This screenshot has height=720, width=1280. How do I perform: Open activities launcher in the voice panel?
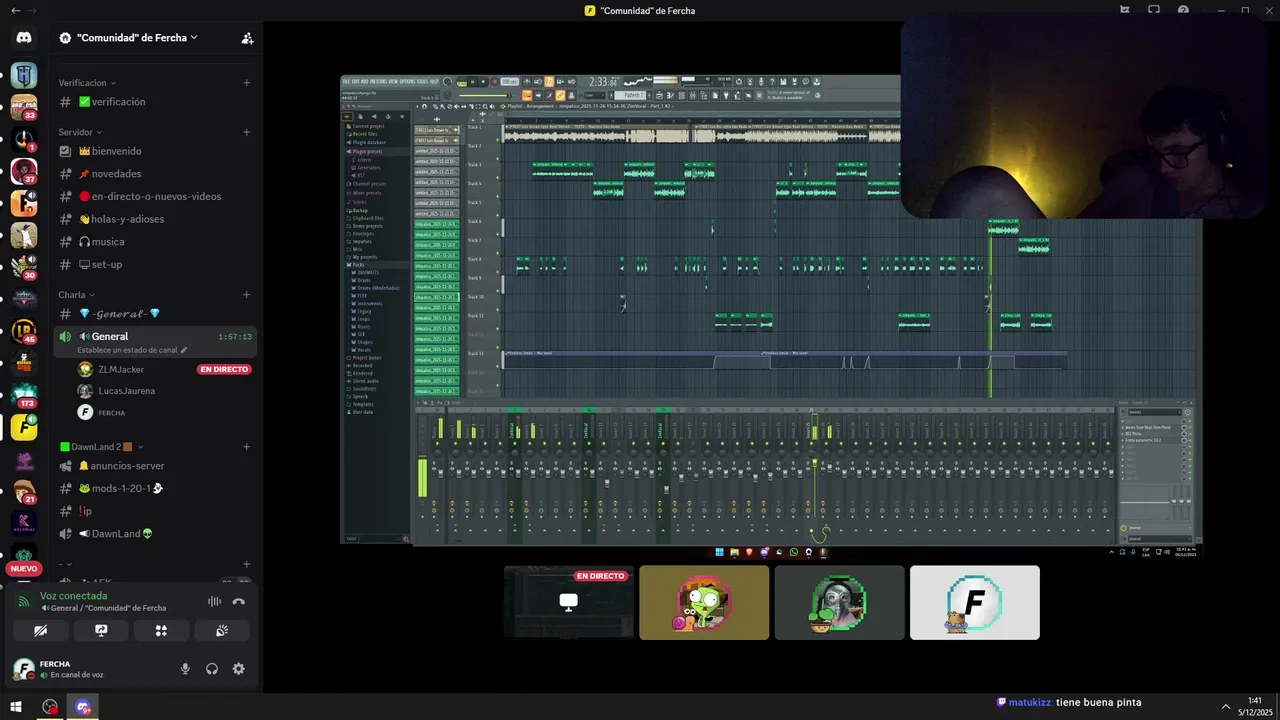tap(161, 630)
